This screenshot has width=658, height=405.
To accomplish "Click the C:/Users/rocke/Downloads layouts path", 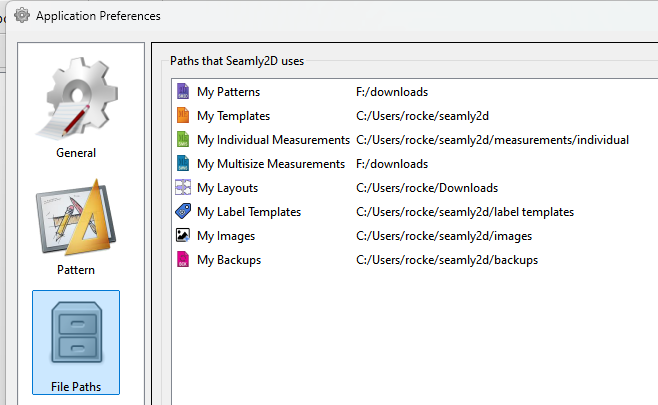I will point(426,188).
